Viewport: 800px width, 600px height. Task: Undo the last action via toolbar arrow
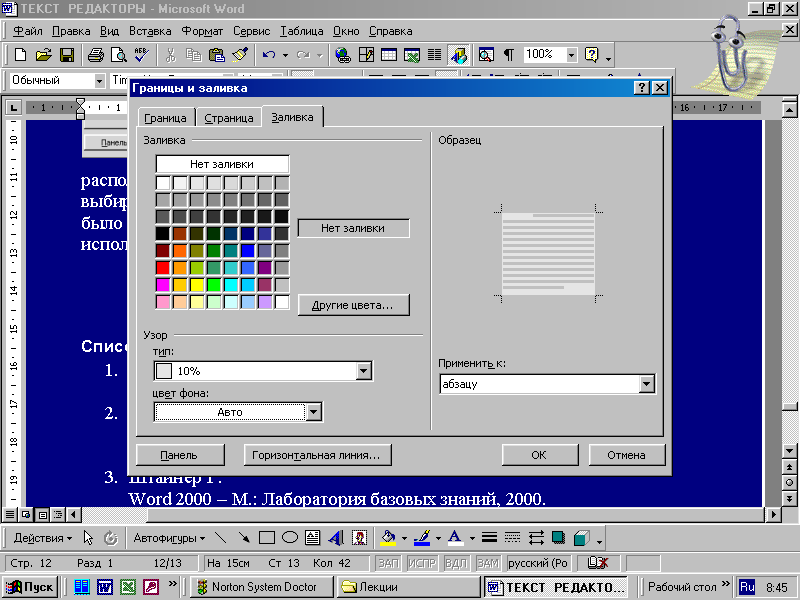pyautogui.click(x=269, y=55)
